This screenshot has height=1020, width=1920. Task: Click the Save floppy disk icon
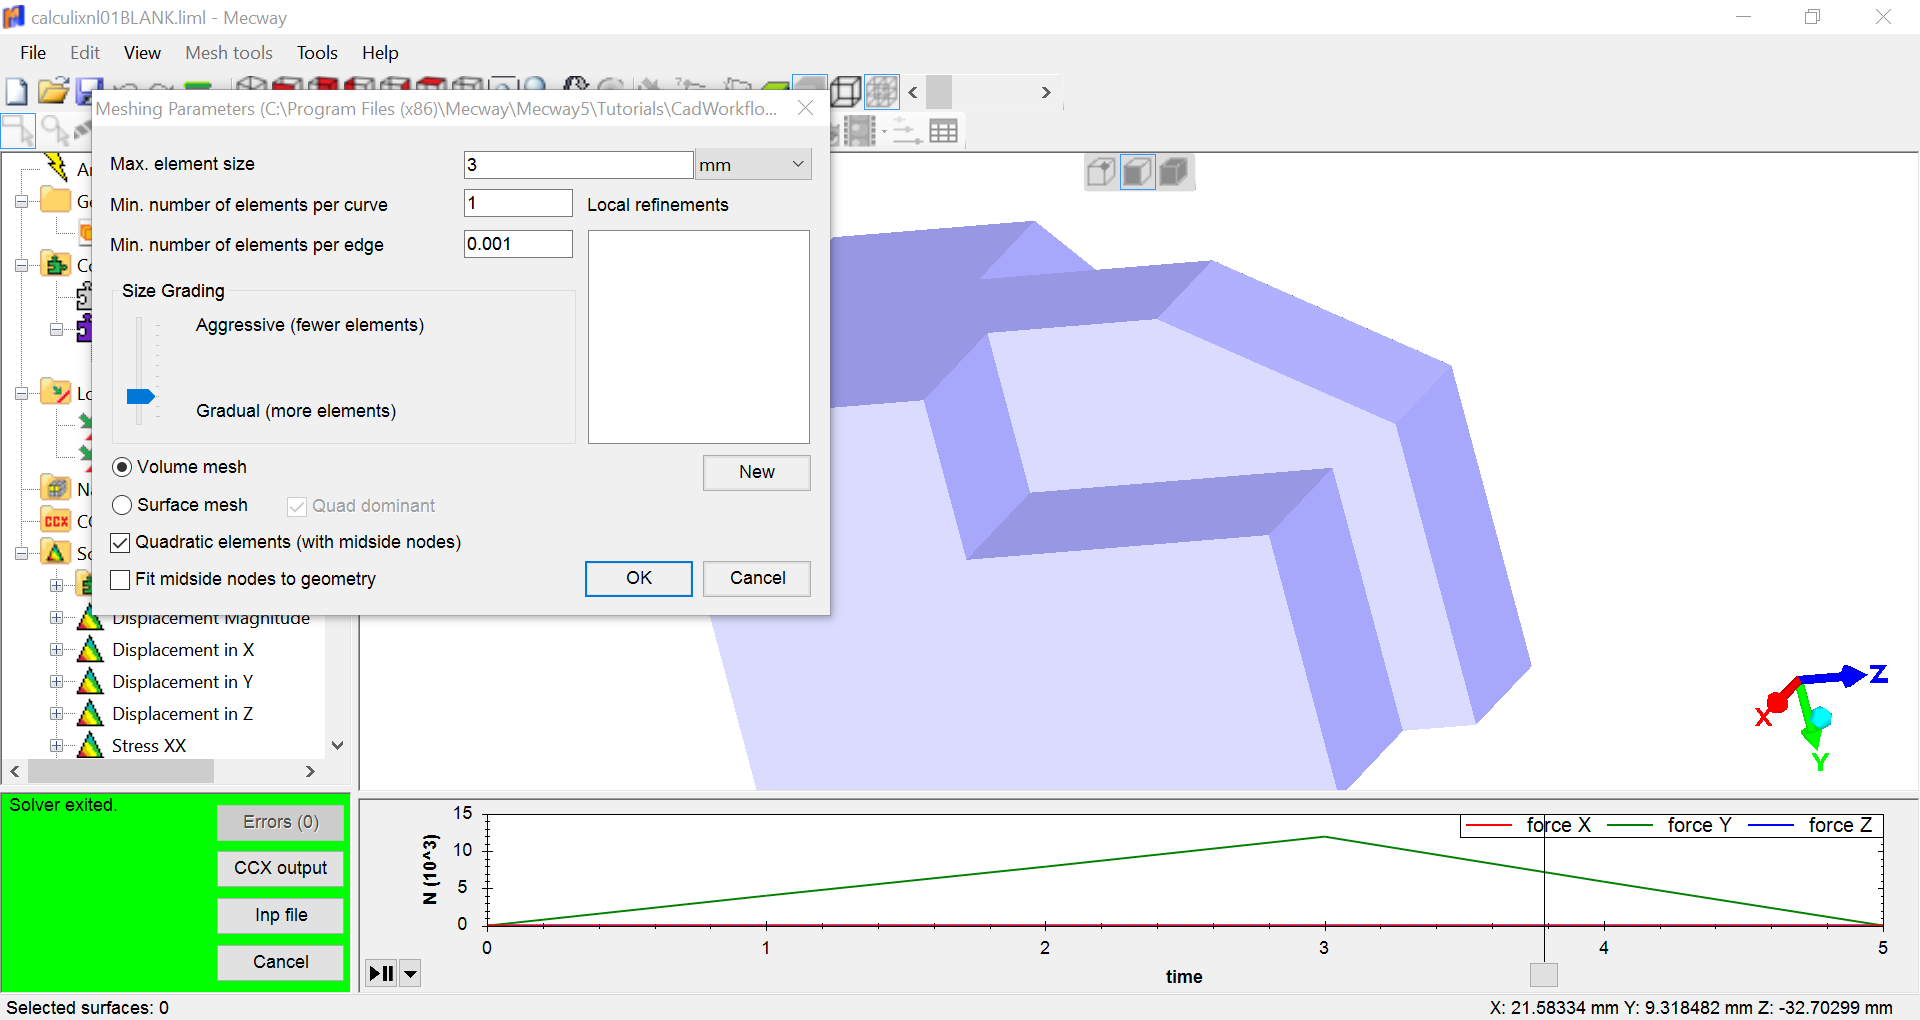pos(90,90)
